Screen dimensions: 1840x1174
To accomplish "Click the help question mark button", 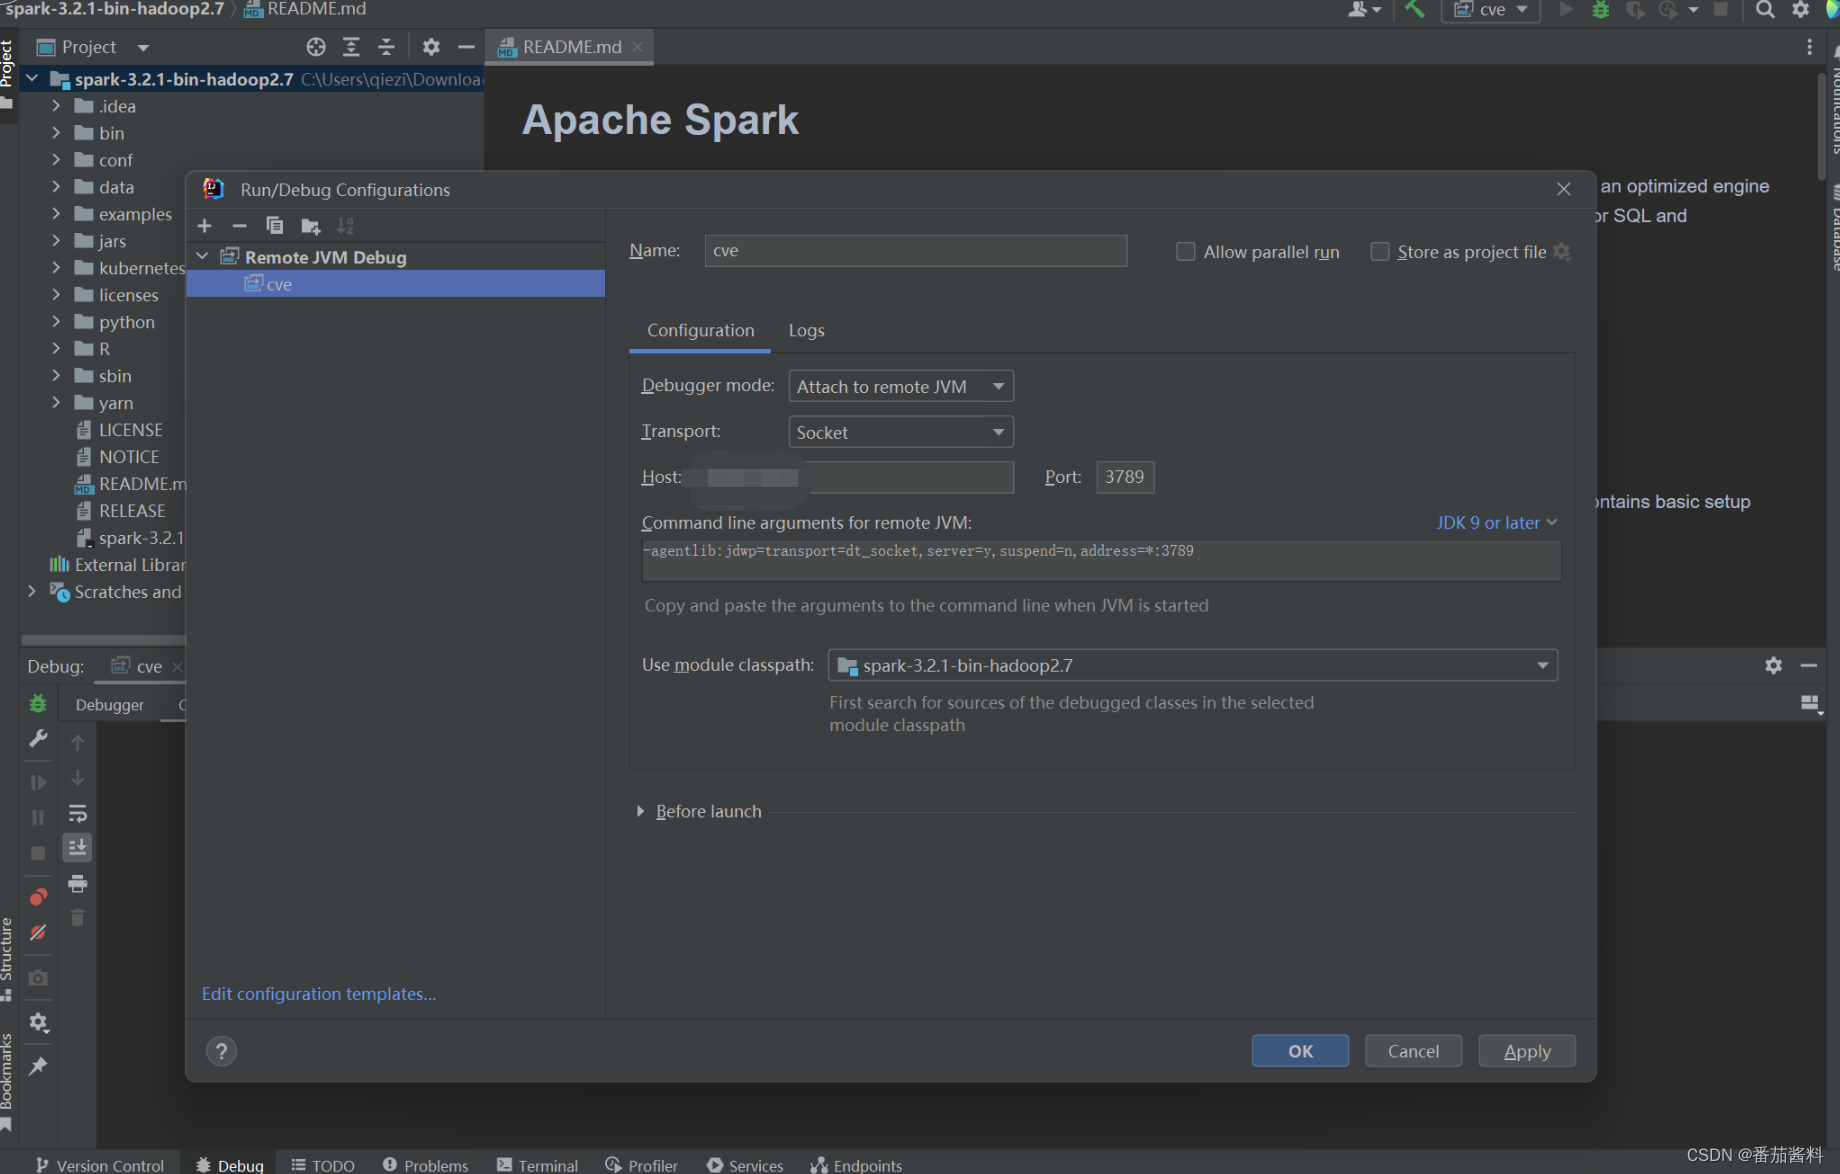I will [x=222, y=1051].
